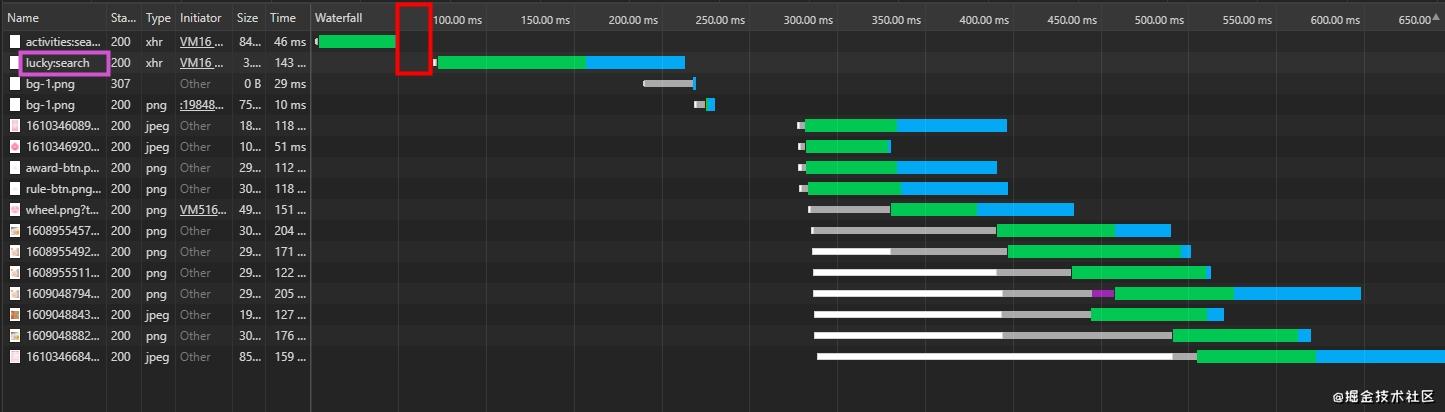The width and height of the screenshot is (1445, 412).
Task: Click the document icon next to lucky:search
Action: (x=15, y=63)
